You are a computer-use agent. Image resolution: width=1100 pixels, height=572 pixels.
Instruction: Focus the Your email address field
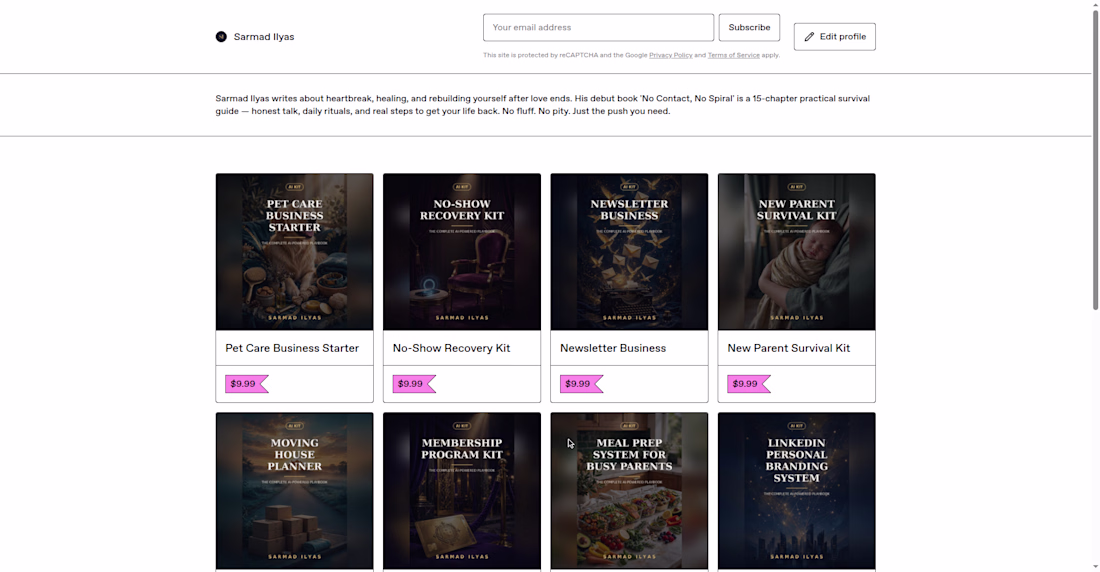coord(598,27)
